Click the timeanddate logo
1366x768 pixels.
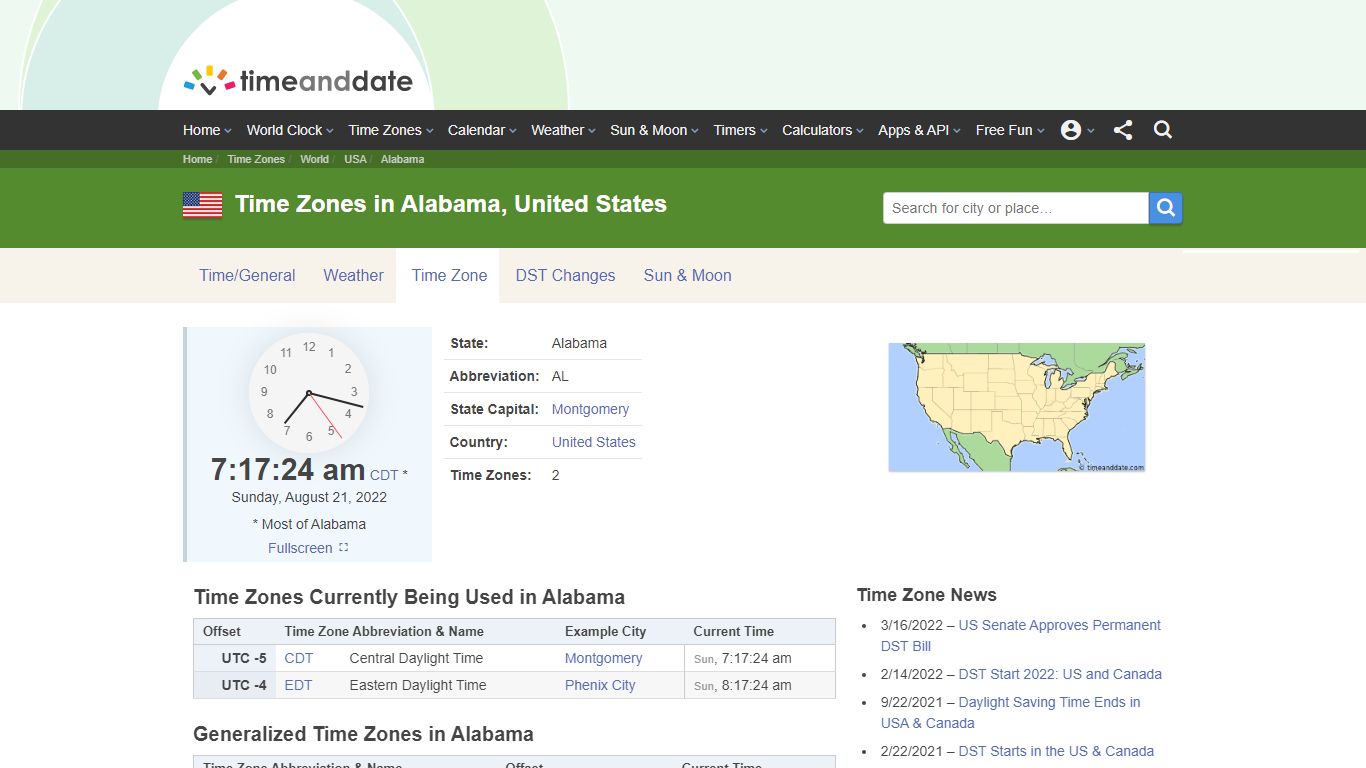pos(298,81)
